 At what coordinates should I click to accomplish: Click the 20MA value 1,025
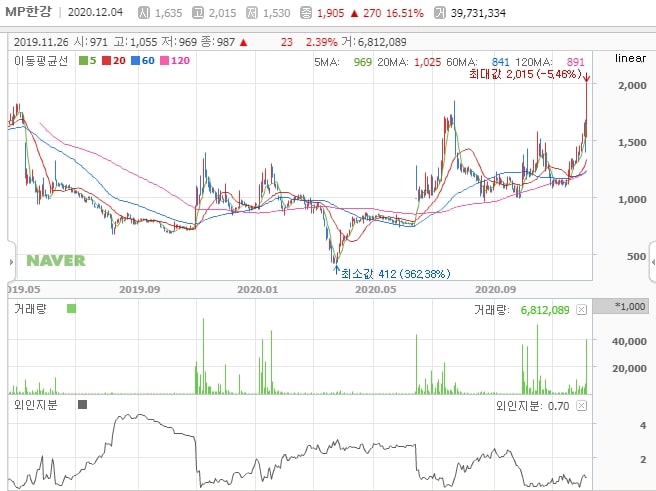[x=428, y=62]
